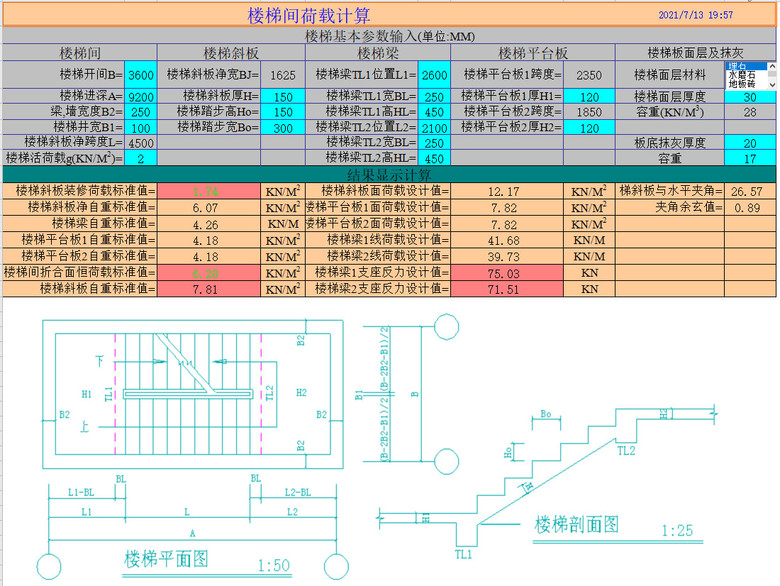780x586 pixels.
Task: Select the 楼梯斜板厚H input cell
Action: pyautogui.click(x=283, y=97)
